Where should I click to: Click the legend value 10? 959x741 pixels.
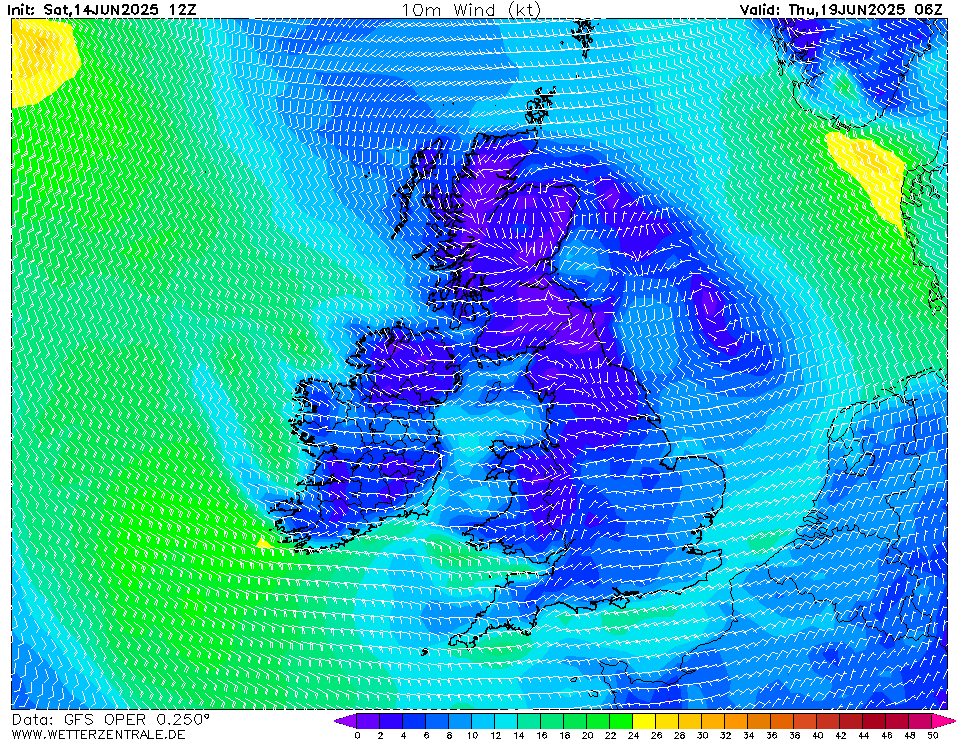coord(472,735)
